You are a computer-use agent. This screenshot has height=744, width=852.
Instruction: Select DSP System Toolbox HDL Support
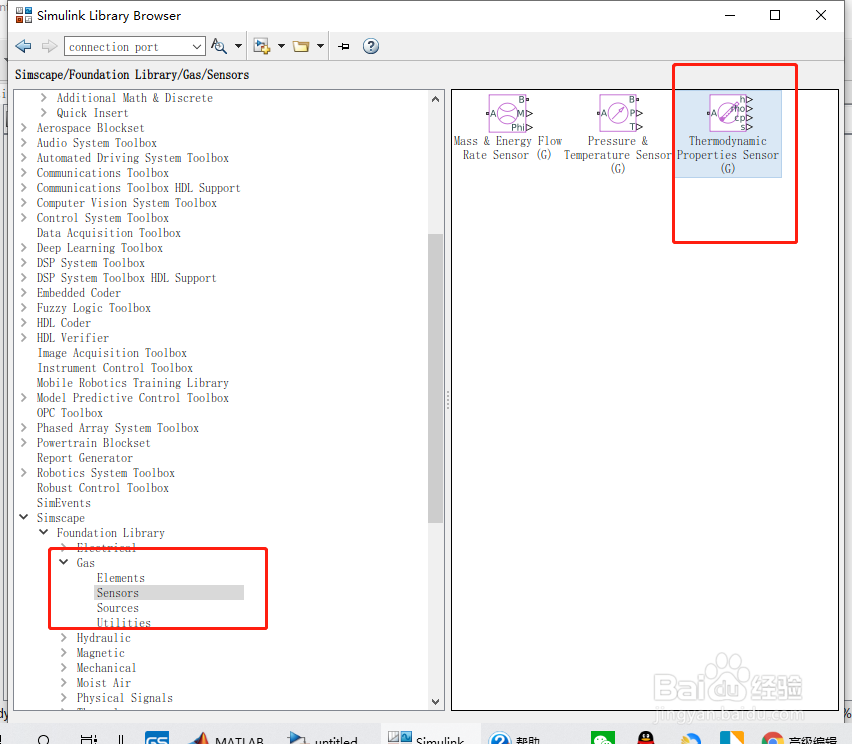[126, 278]
